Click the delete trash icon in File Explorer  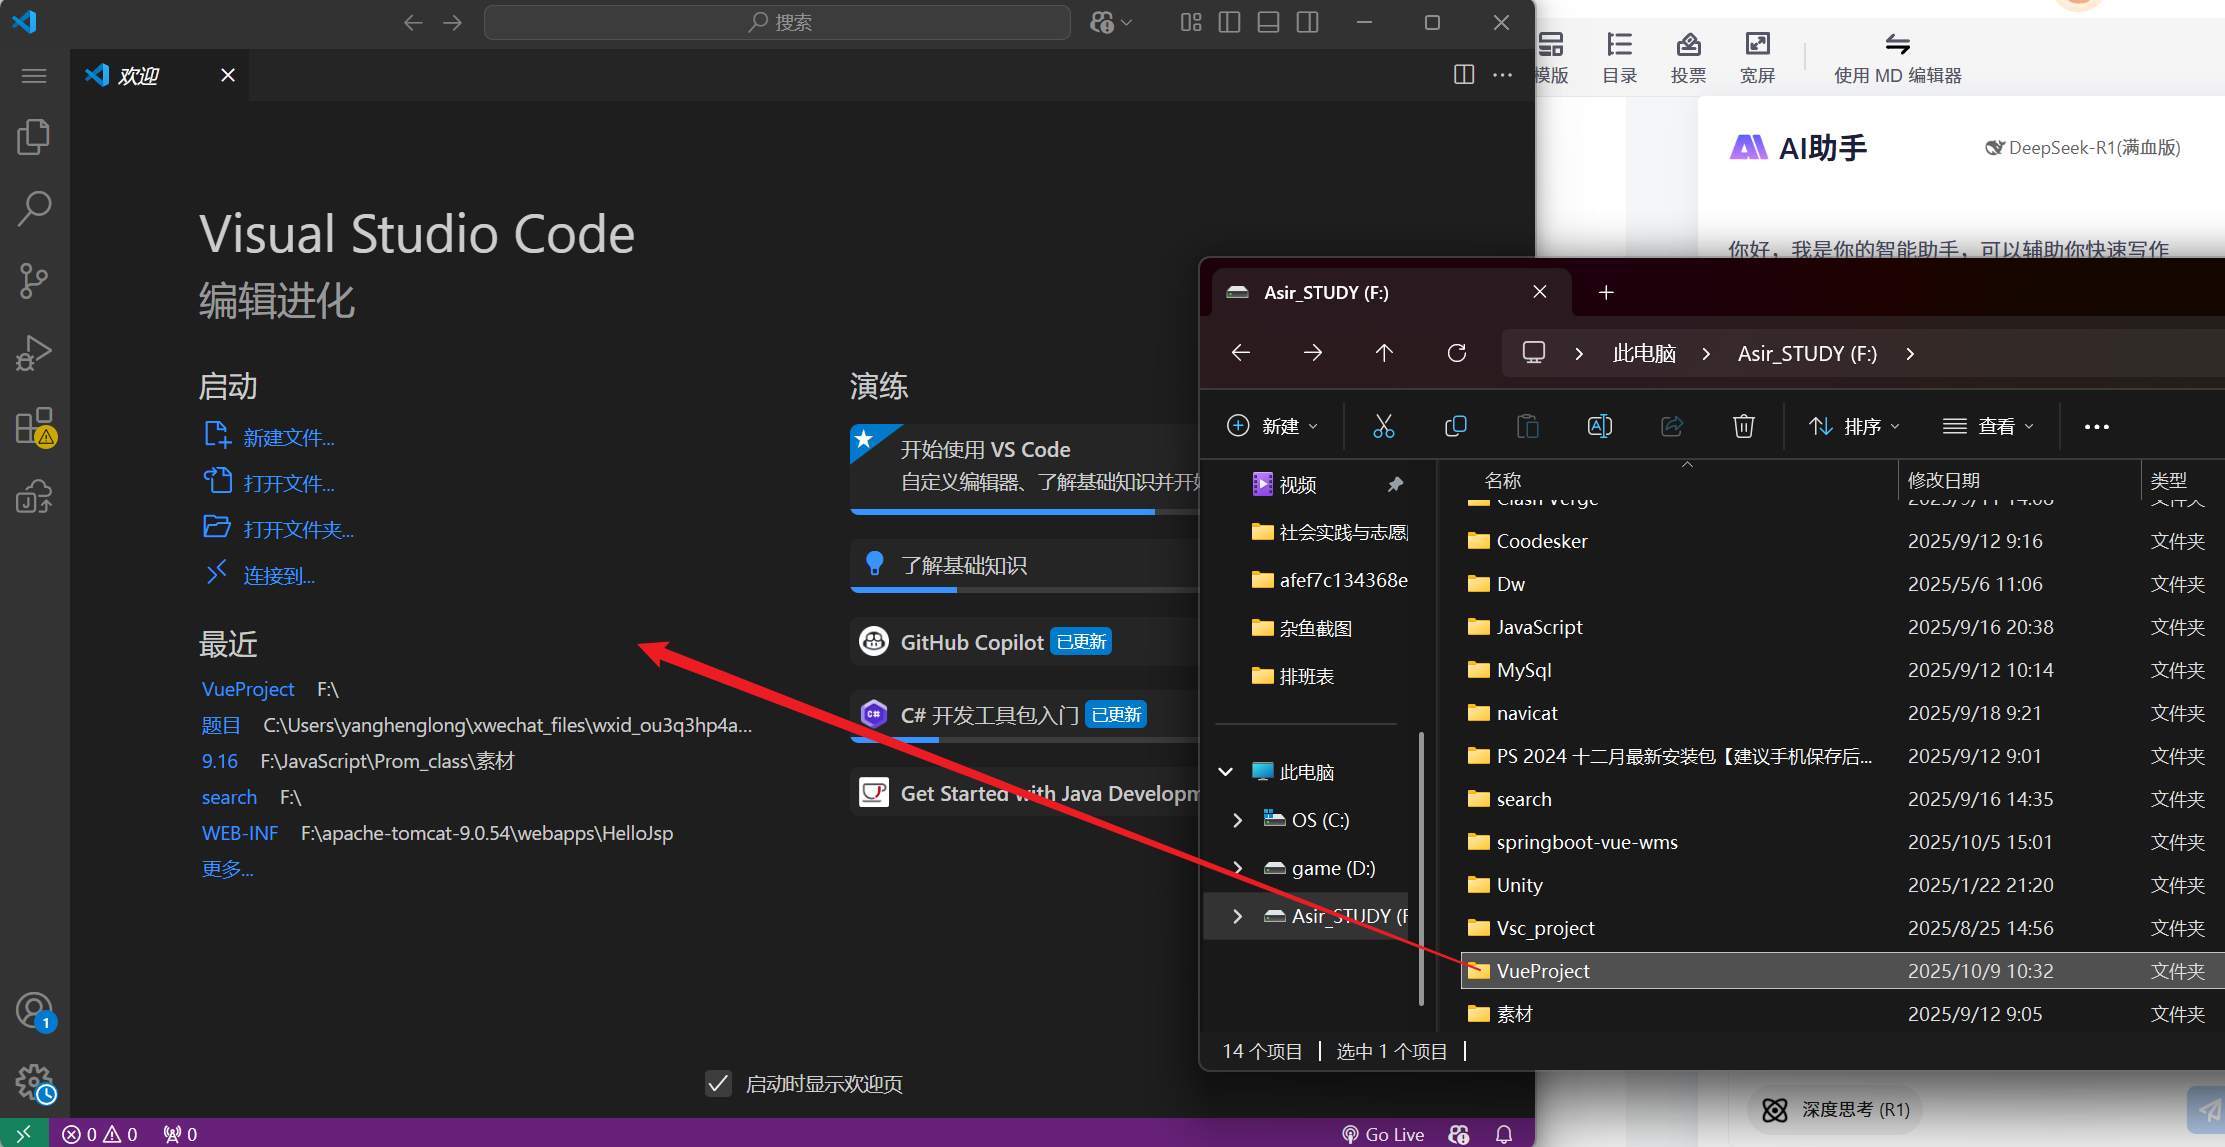(1743, 426)
